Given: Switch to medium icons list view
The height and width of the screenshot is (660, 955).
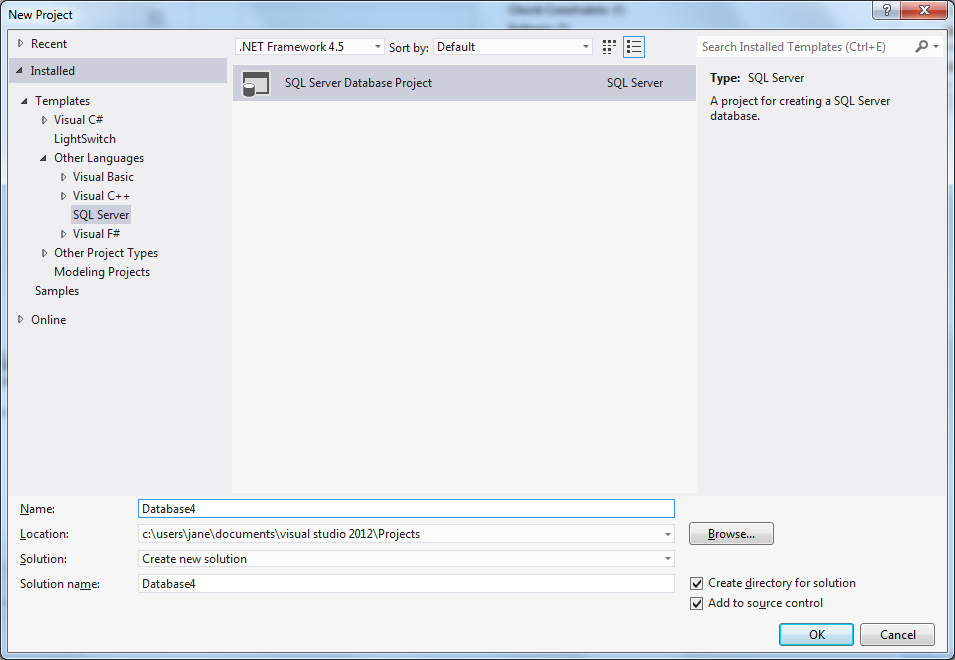Looking at the screenshot, I should point(633,47).
